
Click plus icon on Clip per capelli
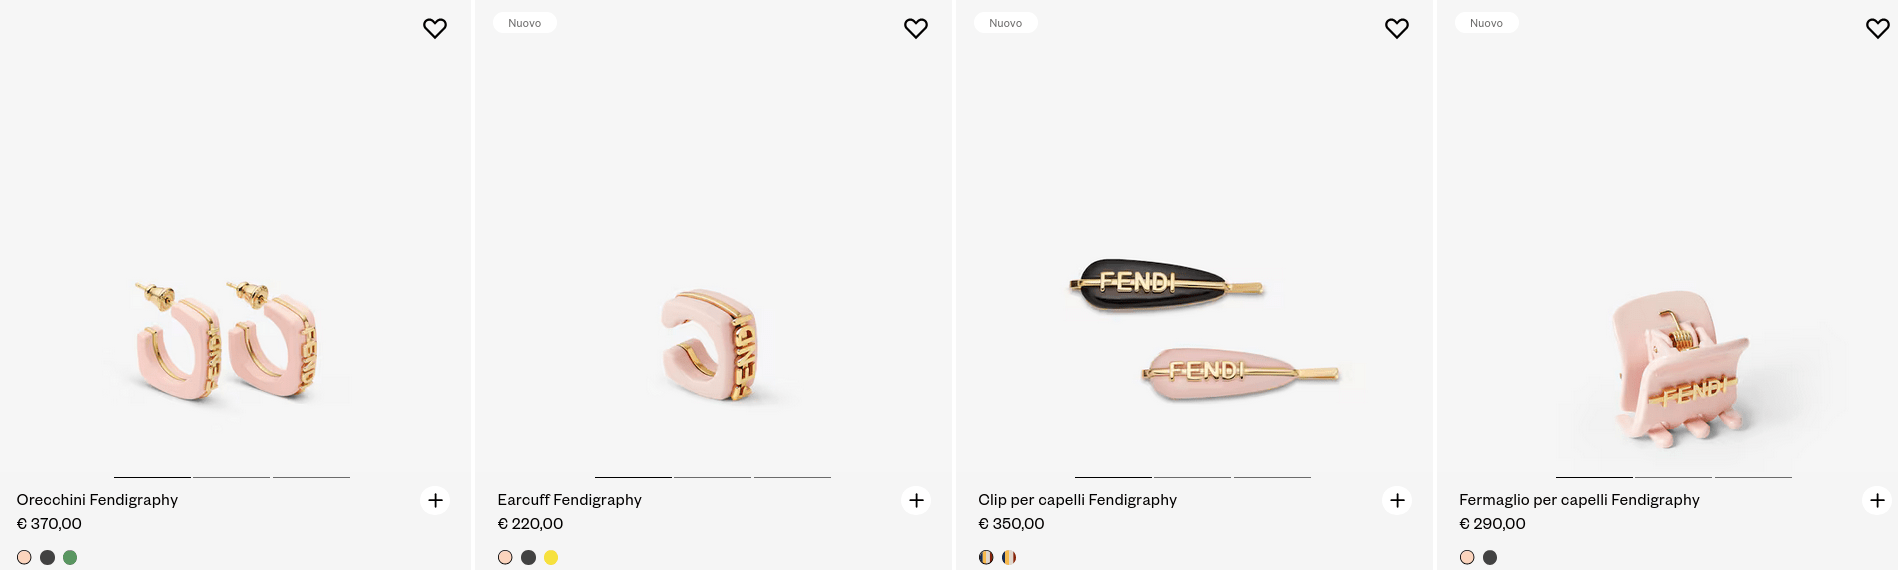pos(1397,500)
